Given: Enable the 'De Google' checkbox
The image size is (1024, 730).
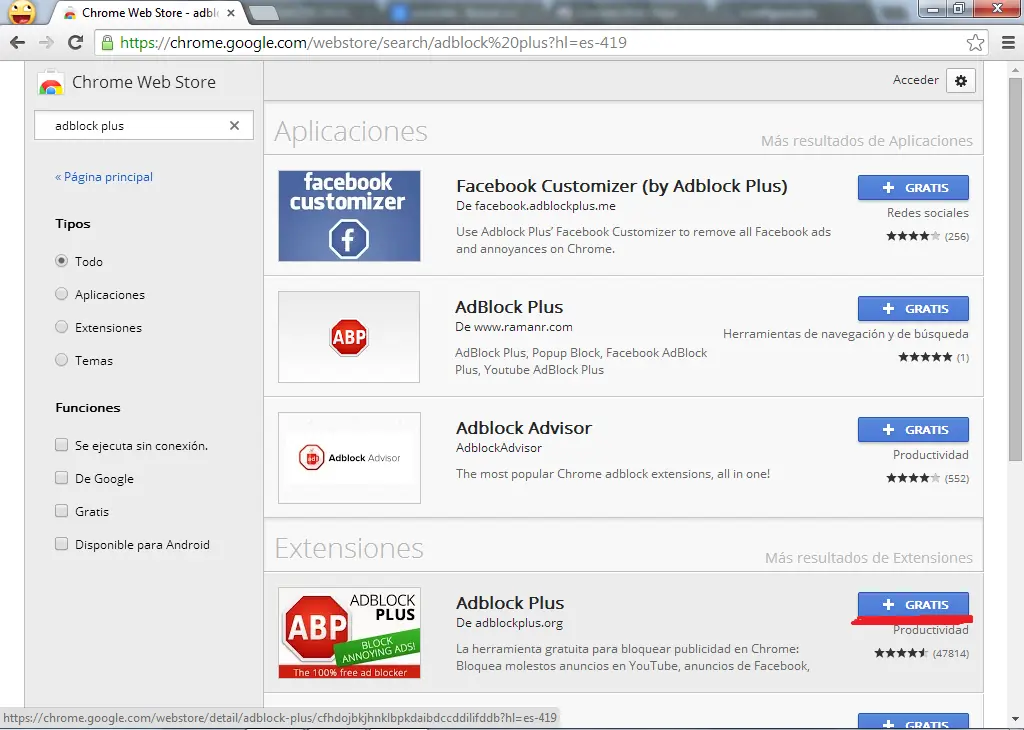Looking at the screenshot, I should (61, 478).
